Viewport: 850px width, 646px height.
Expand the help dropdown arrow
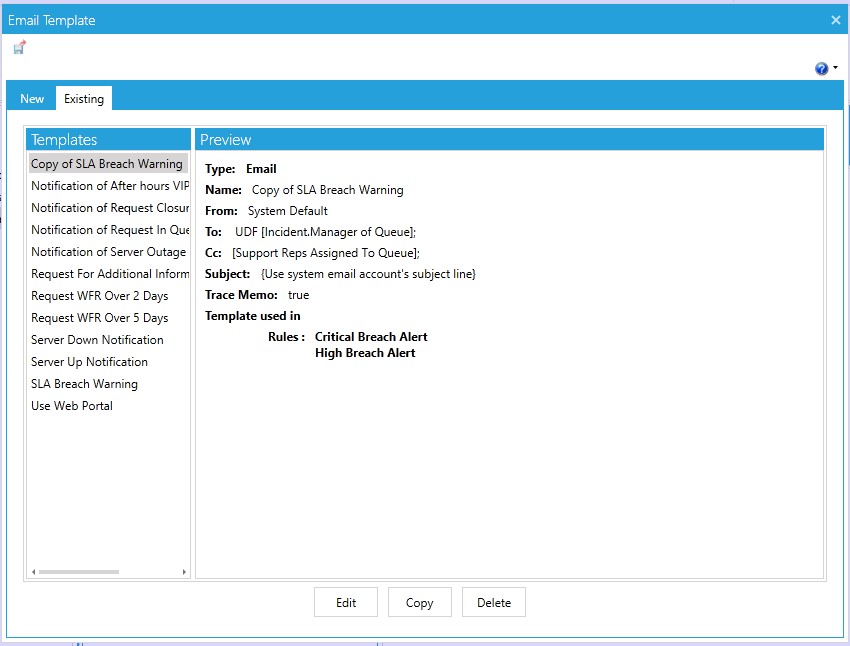[835, 68]
